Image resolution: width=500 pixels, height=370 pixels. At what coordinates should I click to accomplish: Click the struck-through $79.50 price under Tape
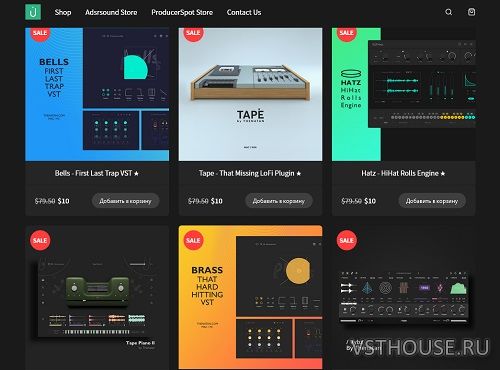point(198,201)
